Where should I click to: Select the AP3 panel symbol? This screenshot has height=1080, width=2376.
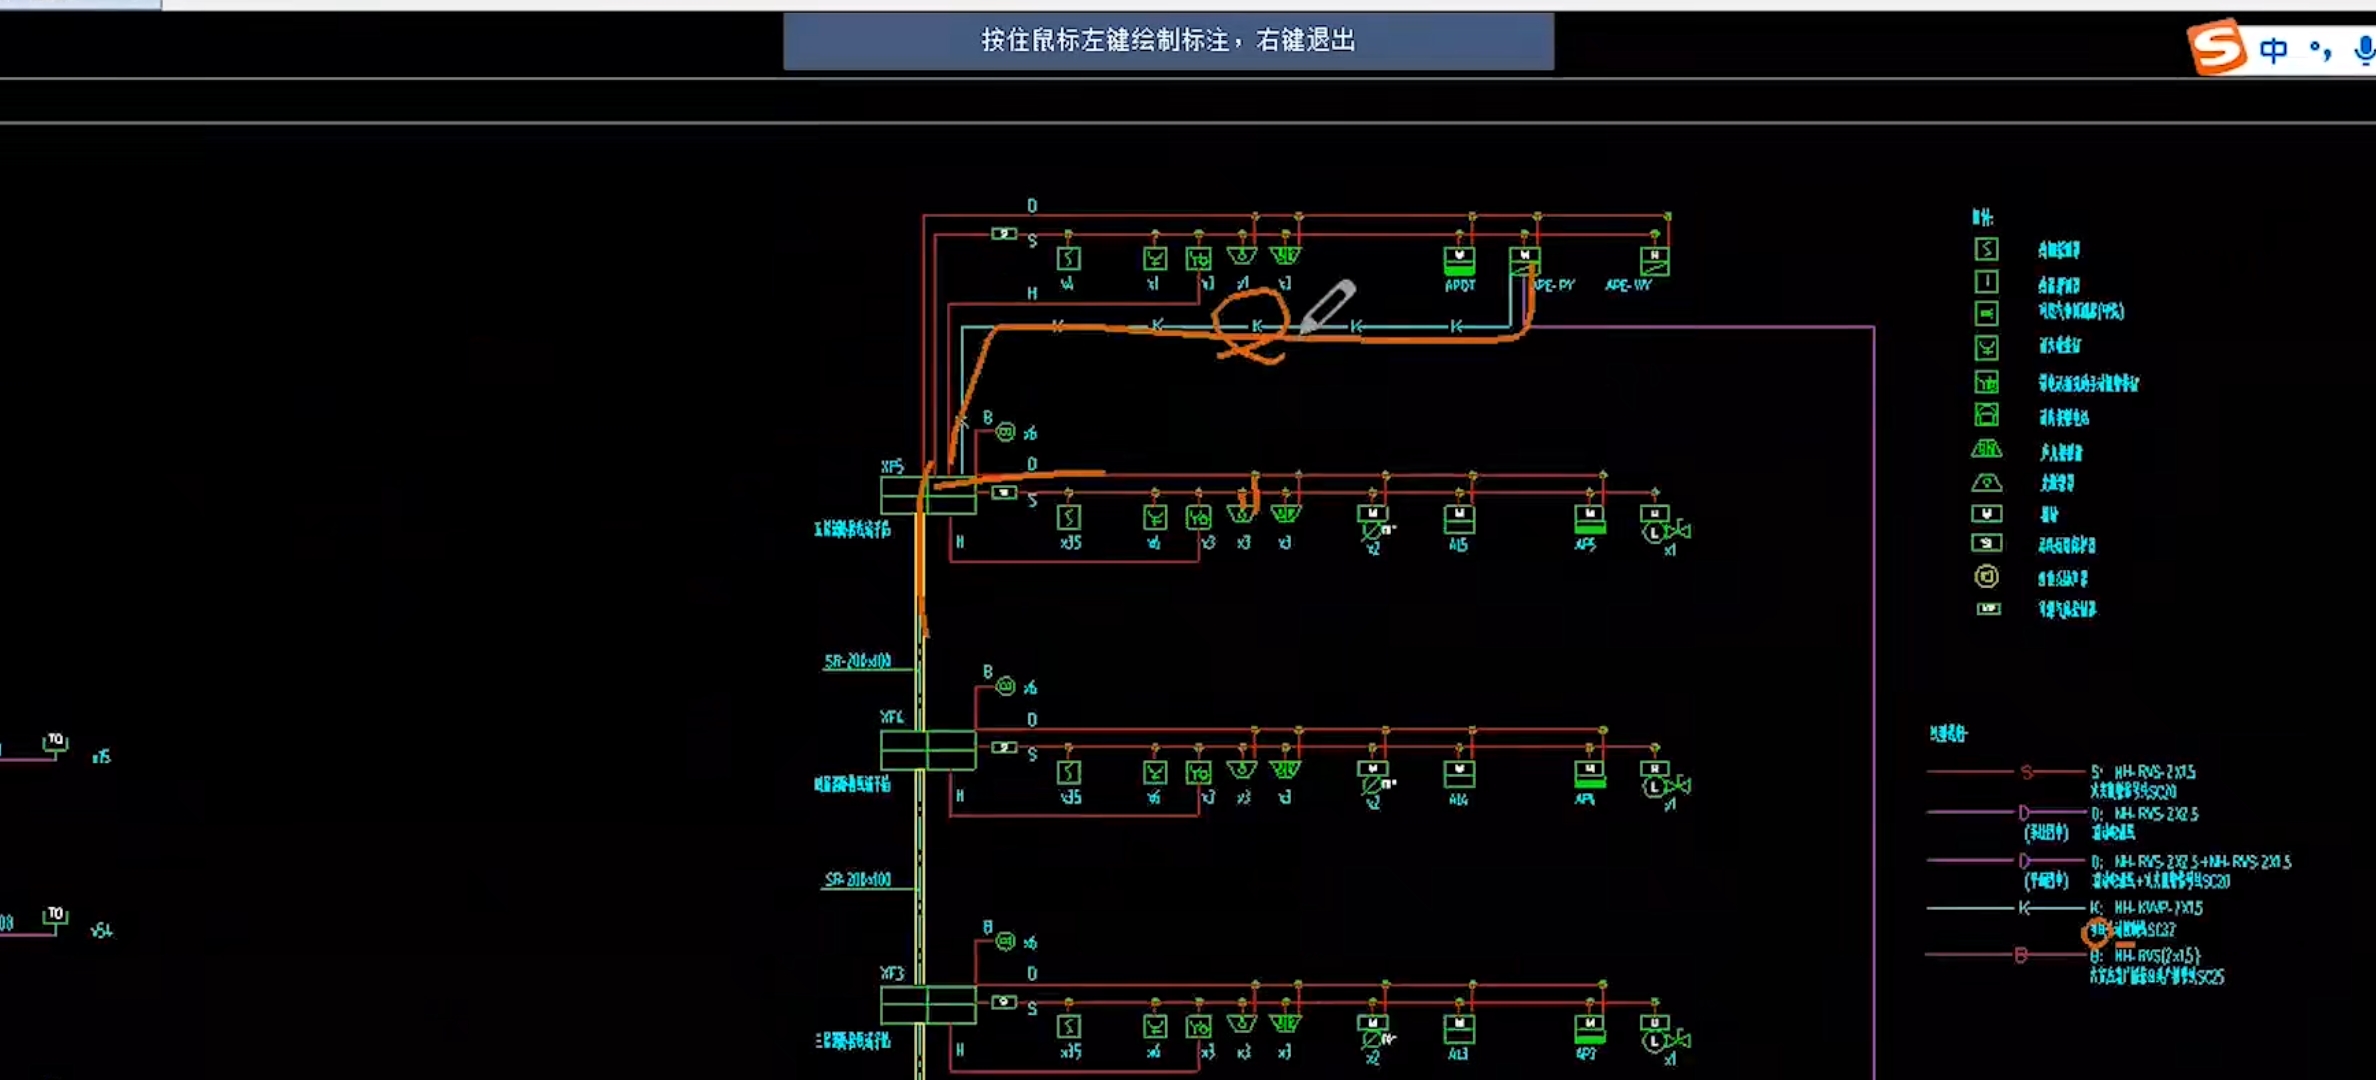(x=1589, y=1029)
